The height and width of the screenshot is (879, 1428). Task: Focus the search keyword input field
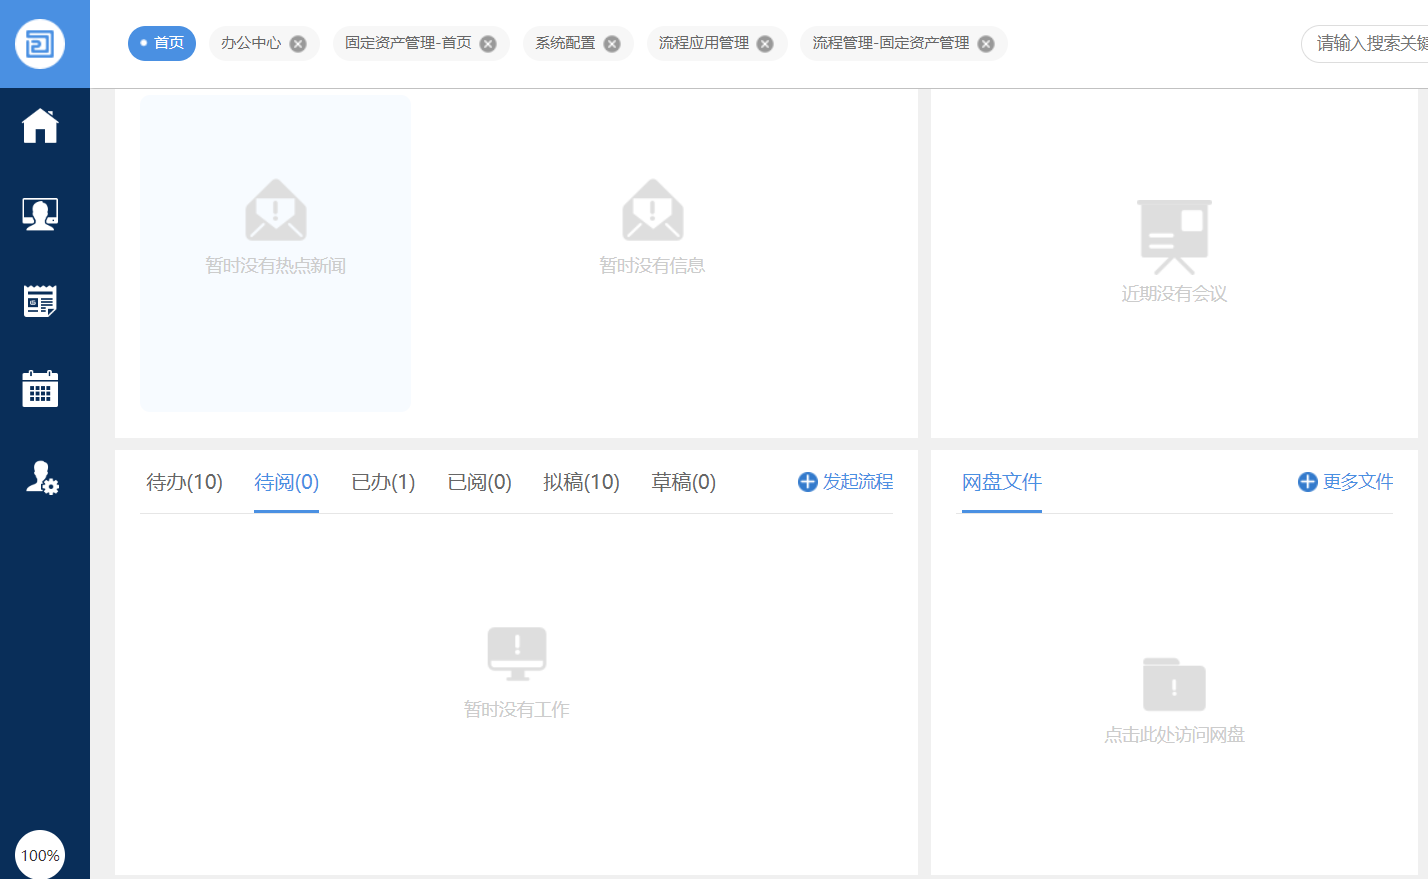pyautogui.click(x=1365, y=44)
